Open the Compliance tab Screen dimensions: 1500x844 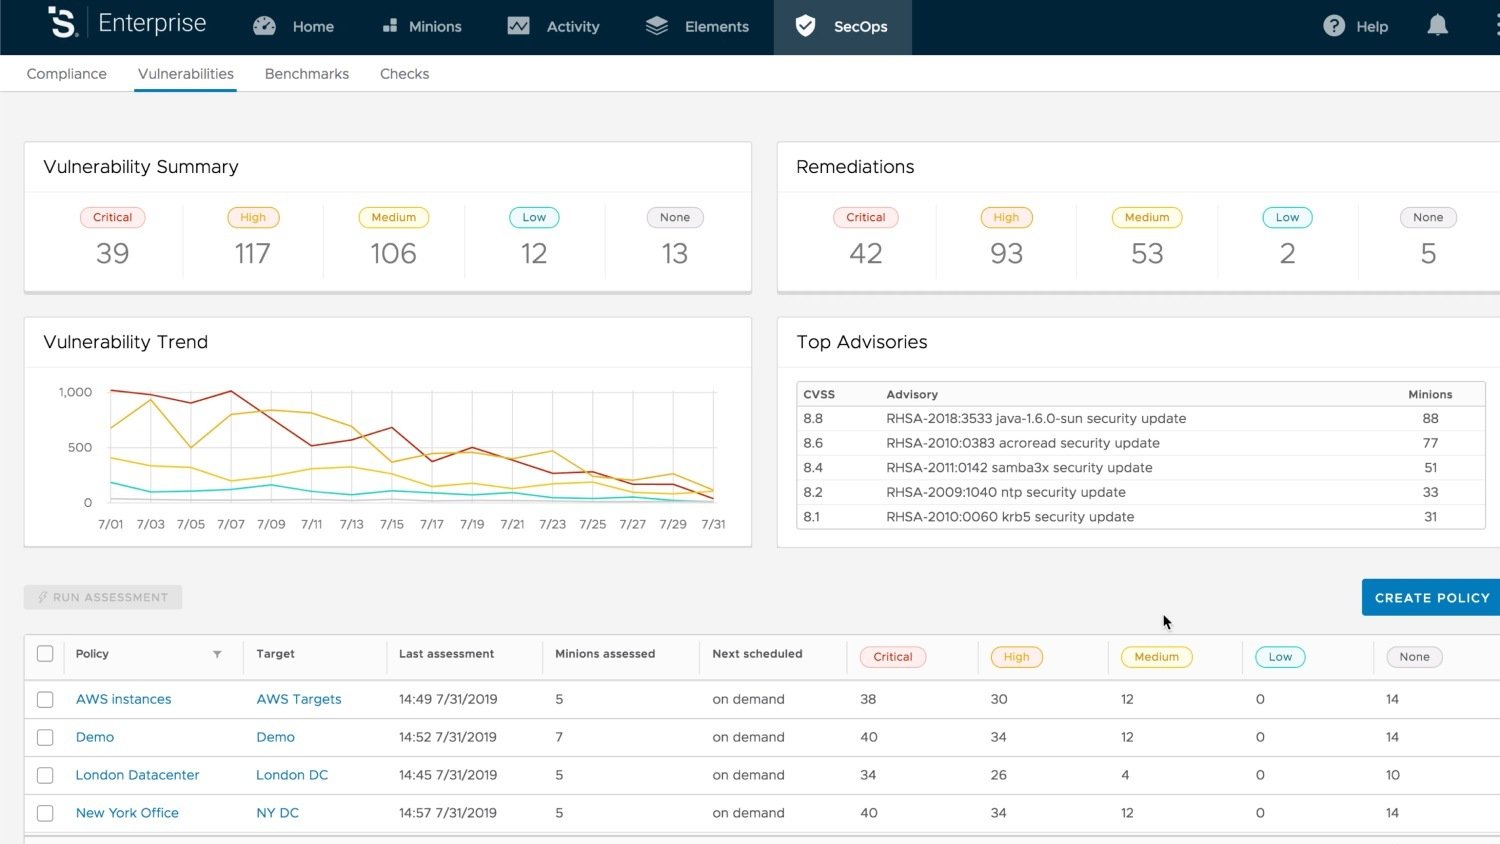pyautogui.click(x=66, y=73)
